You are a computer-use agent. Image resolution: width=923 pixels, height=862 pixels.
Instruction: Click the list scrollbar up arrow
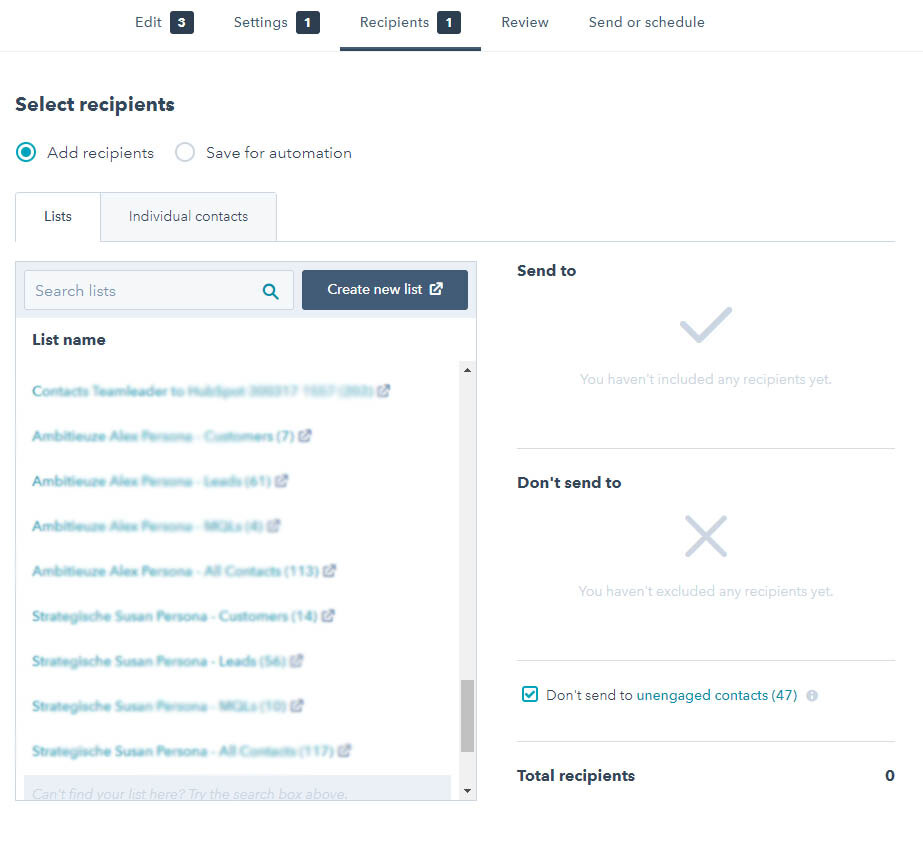click(467, 370)
